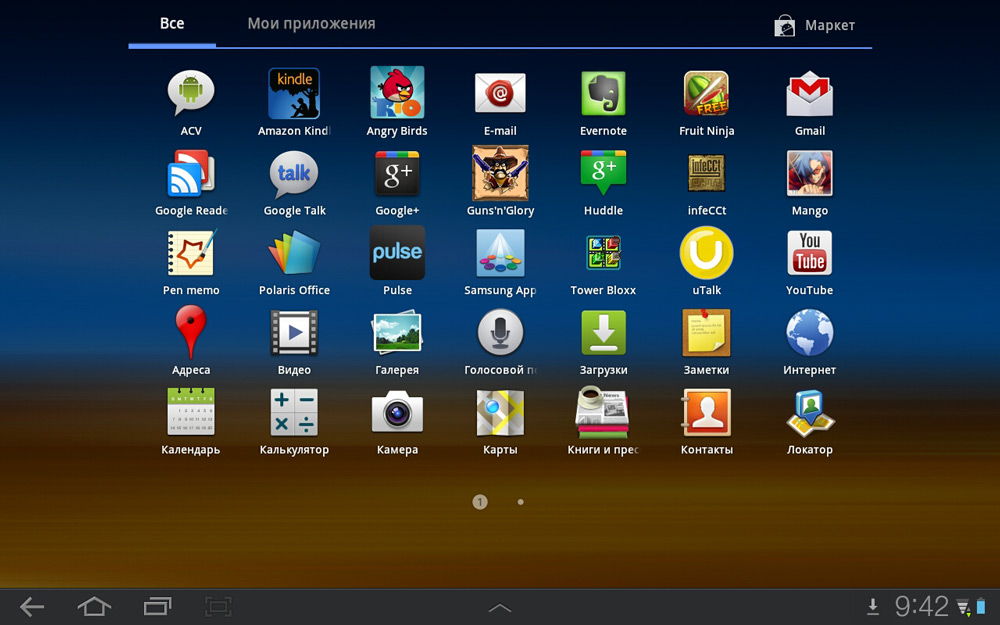The height and width of the screenshot is (625, 1000).
Task: Launch Голосовой поиск voice search
Action: [x=500, y=332]
